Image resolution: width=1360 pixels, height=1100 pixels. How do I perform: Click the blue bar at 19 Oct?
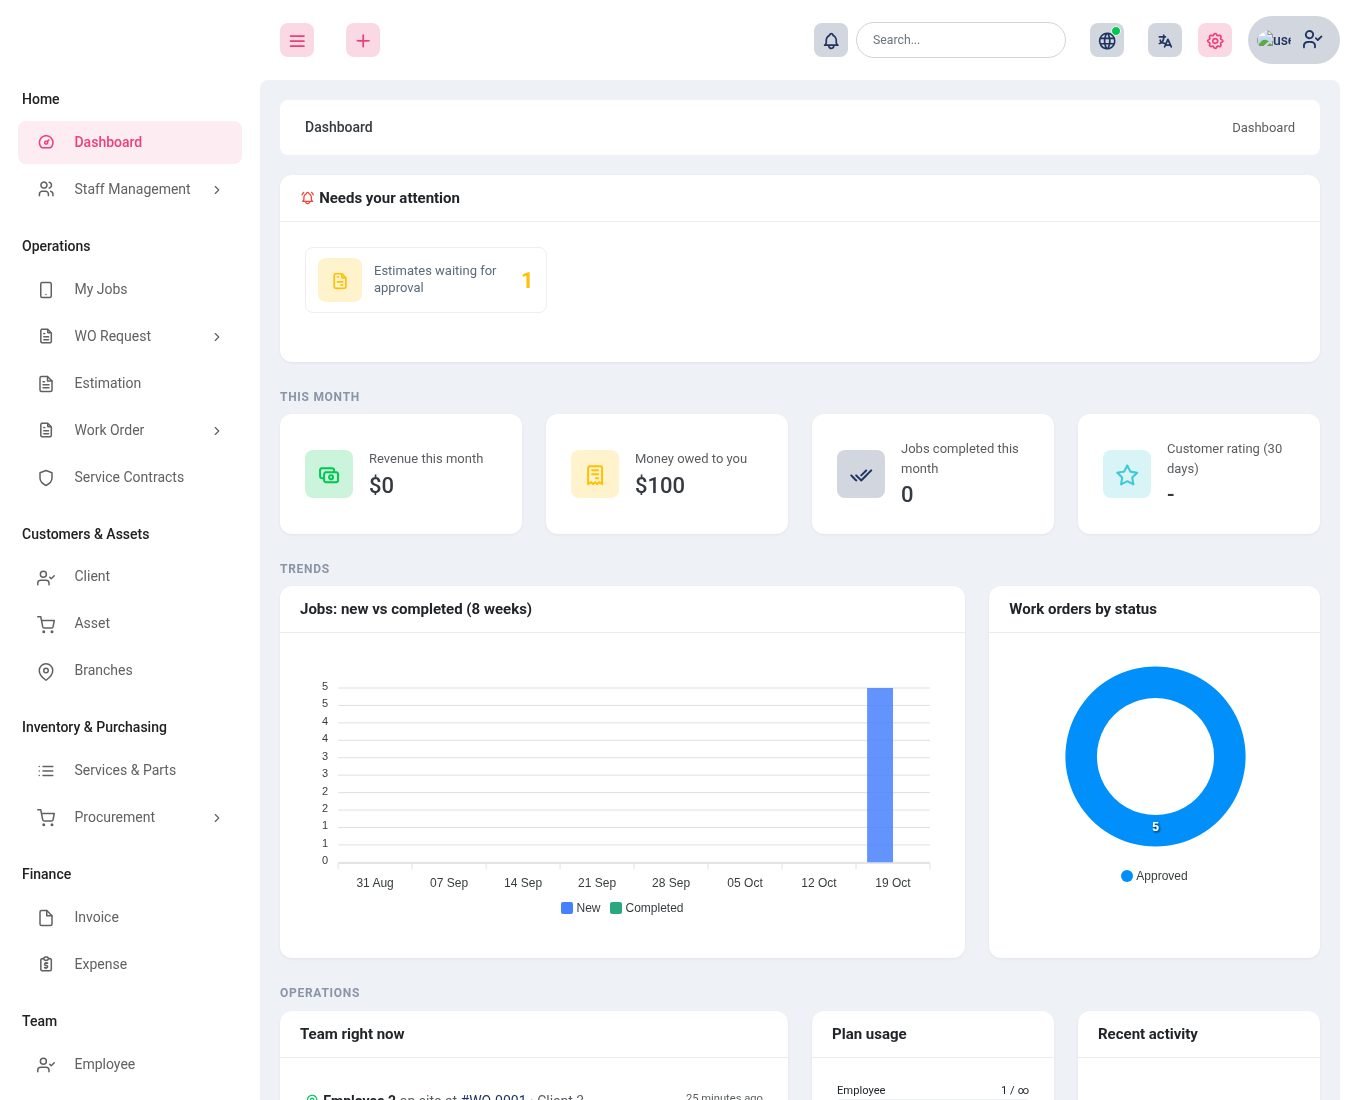click(x=880, y=775)
